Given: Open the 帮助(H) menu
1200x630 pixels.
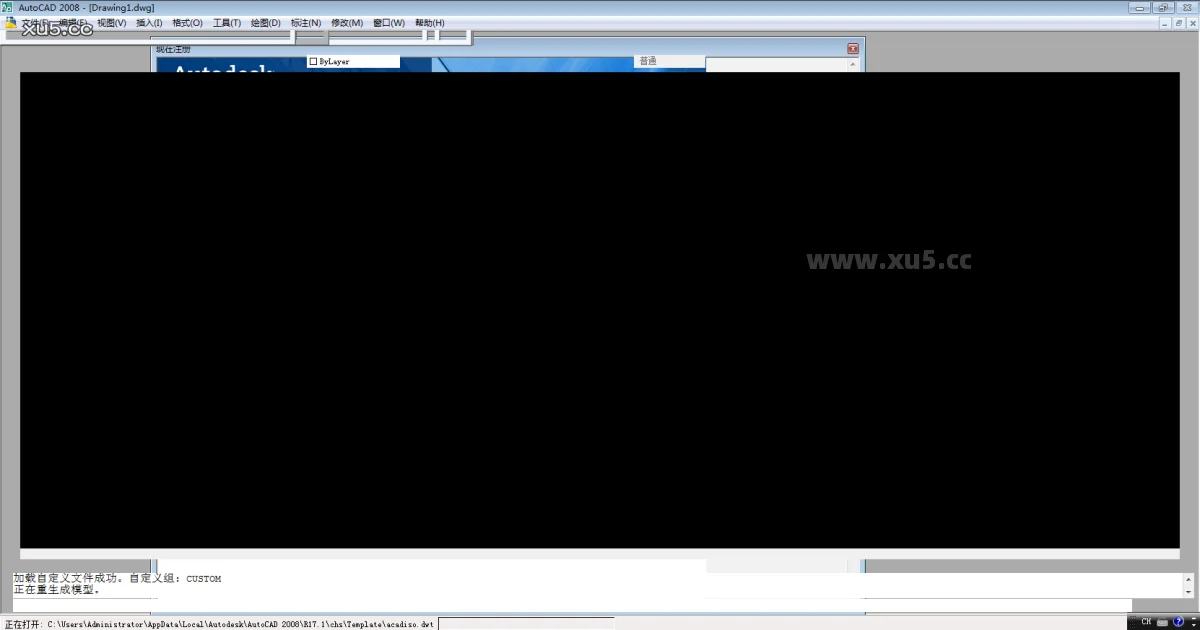Looking at the screenshot, I should [x=430, y=23].
